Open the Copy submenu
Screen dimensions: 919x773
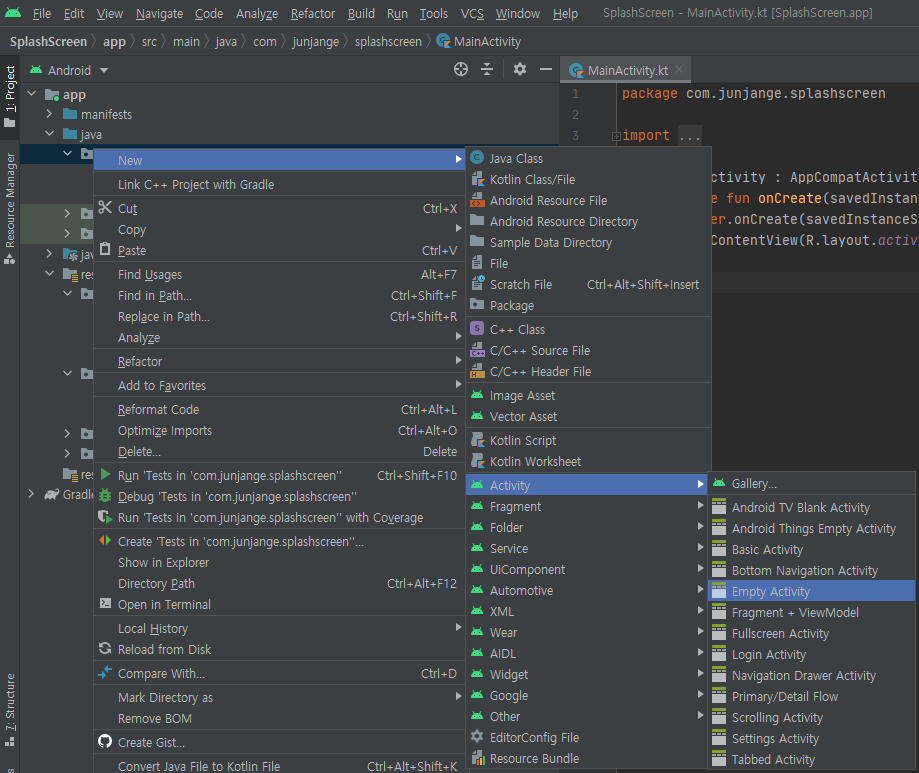point(279,230)
